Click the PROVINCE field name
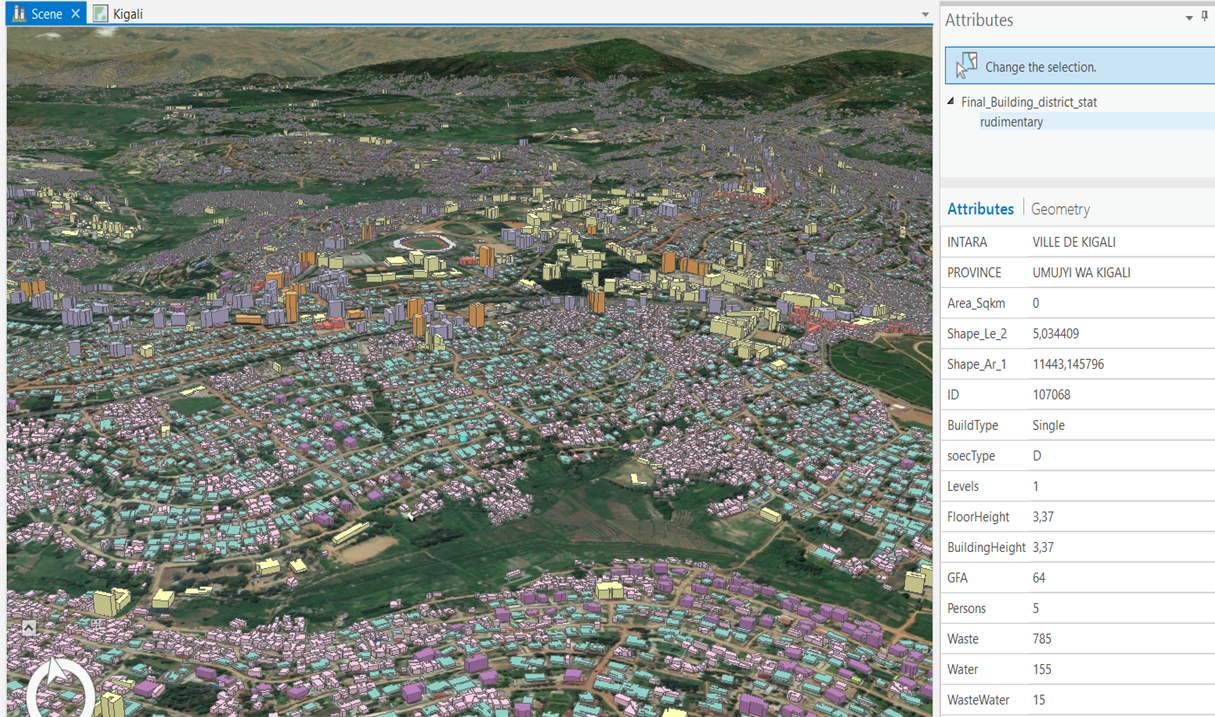1215x717 pixels. (974, 273)
